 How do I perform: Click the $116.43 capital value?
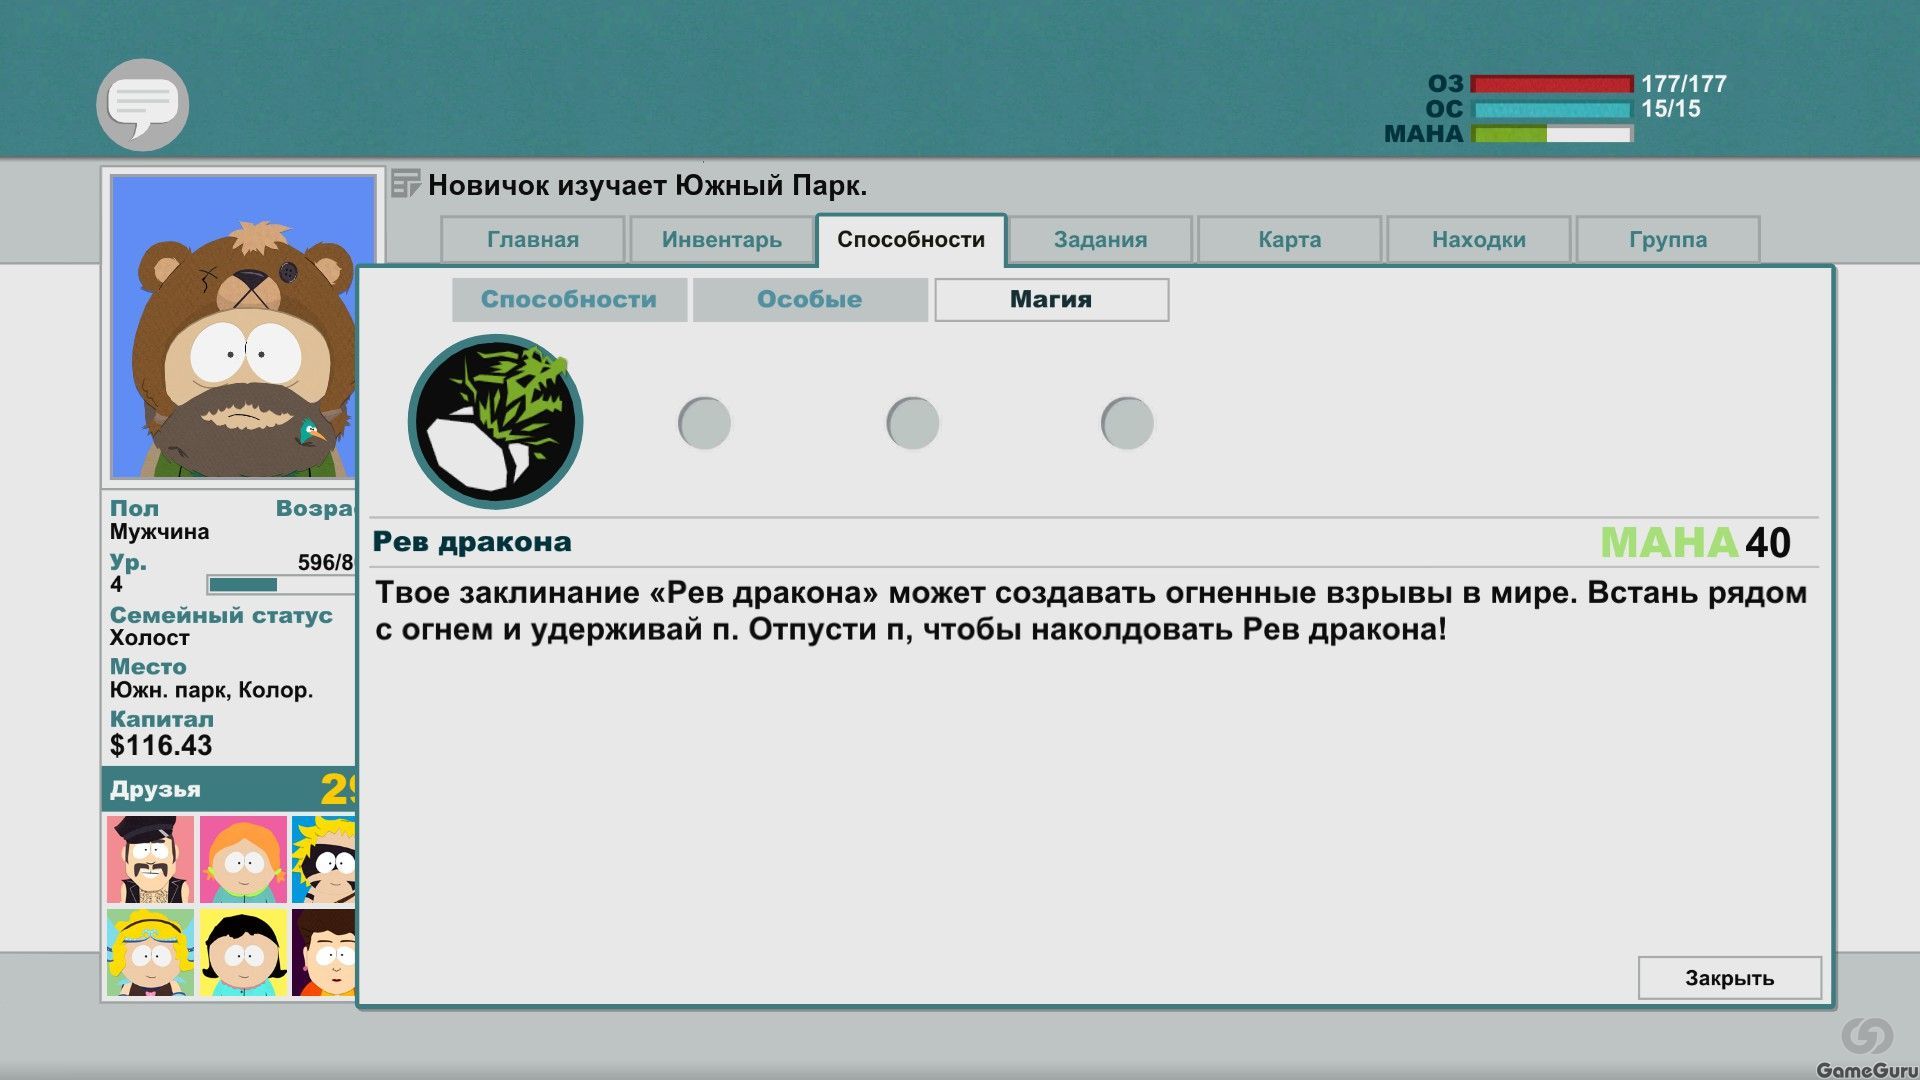click(x=161, y=745)
